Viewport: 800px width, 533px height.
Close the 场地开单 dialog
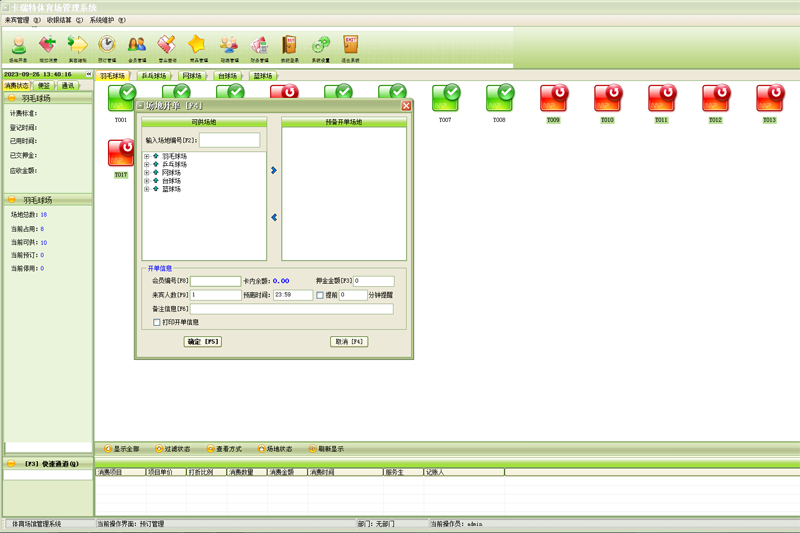406,106
